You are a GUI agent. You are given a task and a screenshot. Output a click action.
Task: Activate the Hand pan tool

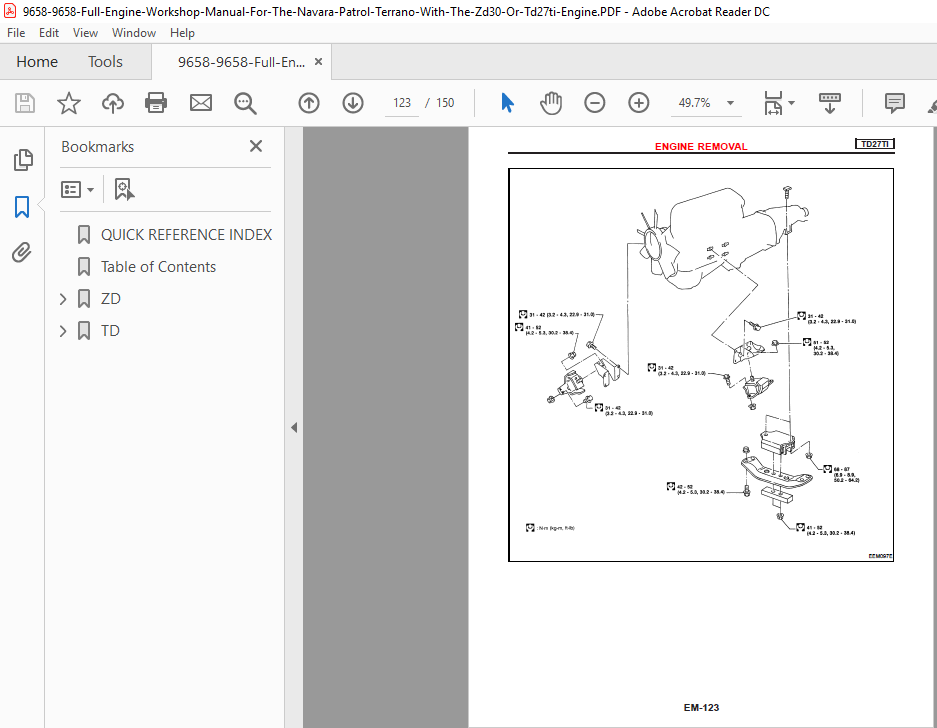(x=551, y=103)
